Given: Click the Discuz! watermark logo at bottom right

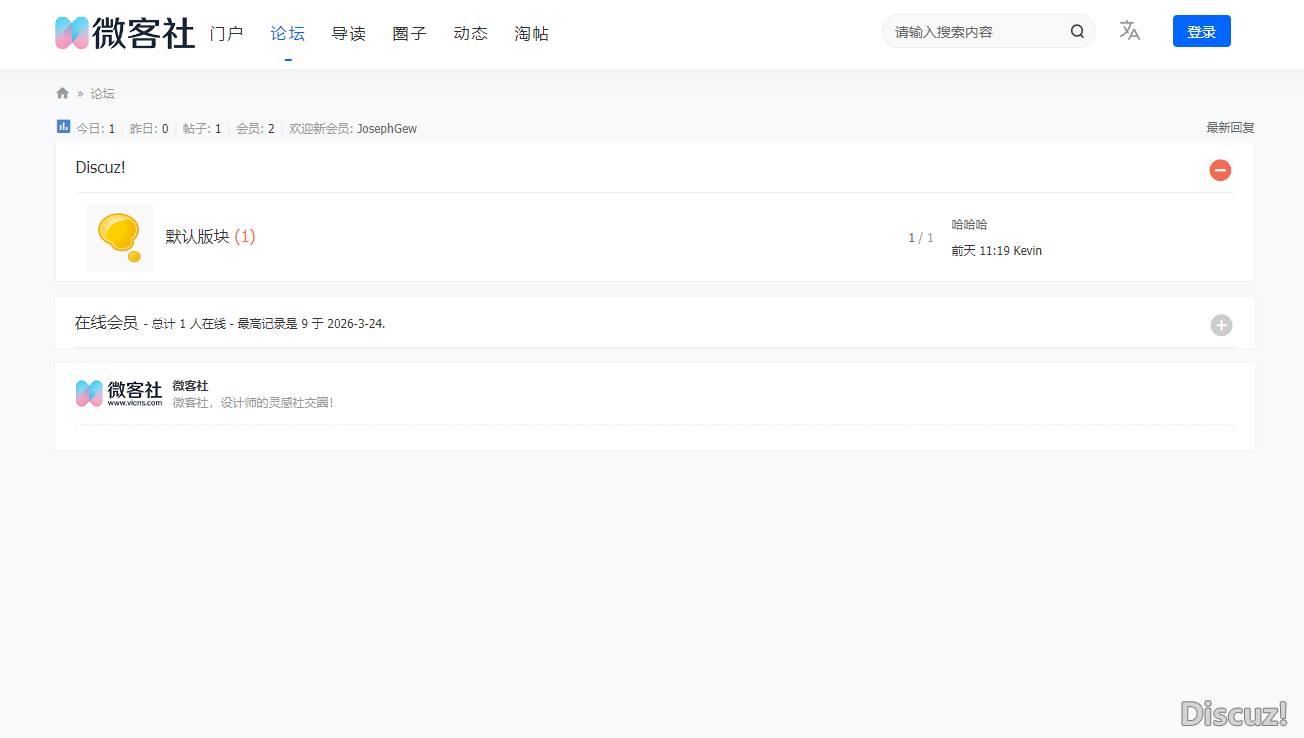Looking at the screenshot, I should (x=1233, y=713).
